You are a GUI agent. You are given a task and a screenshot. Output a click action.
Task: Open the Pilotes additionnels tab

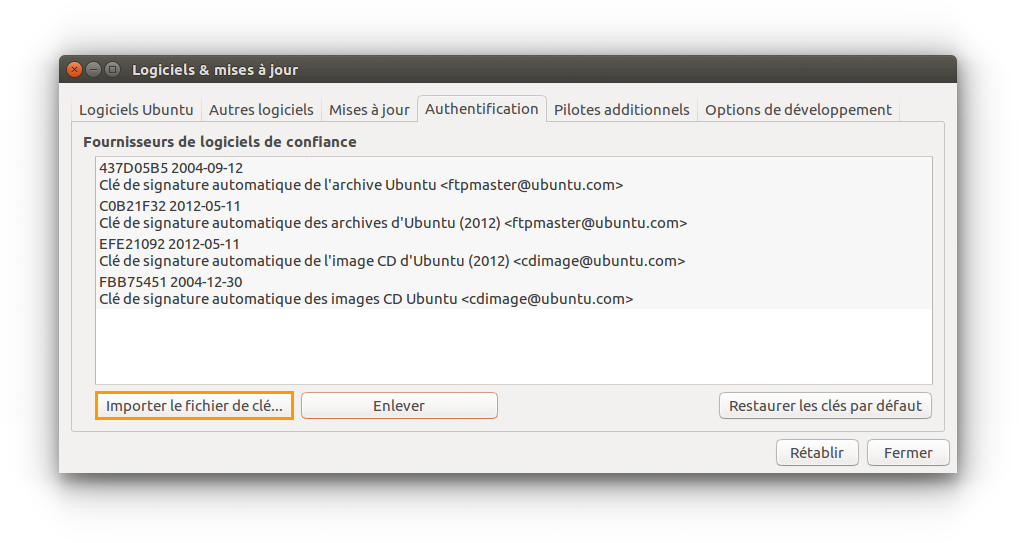[x=621, y=110]
